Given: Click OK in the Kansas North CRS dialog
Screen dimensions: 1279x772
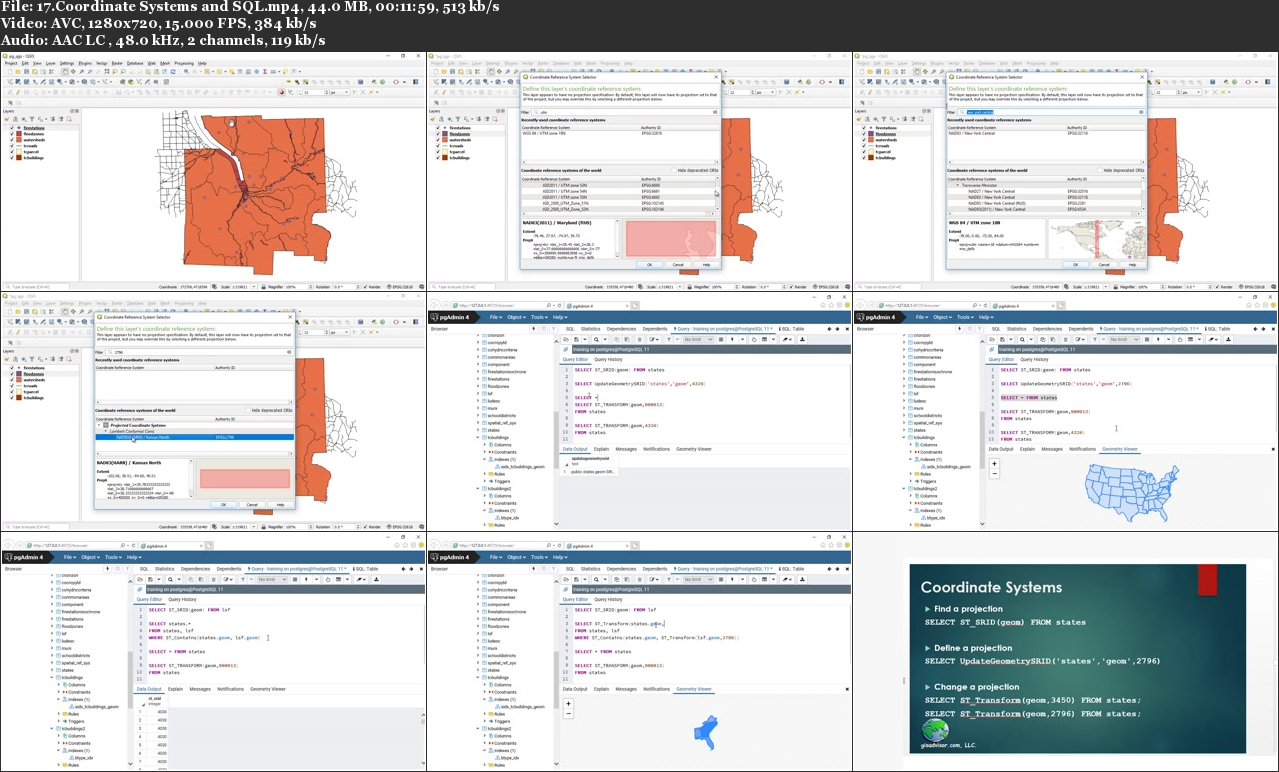Looking at the screenshot, I should click(224, 505).
